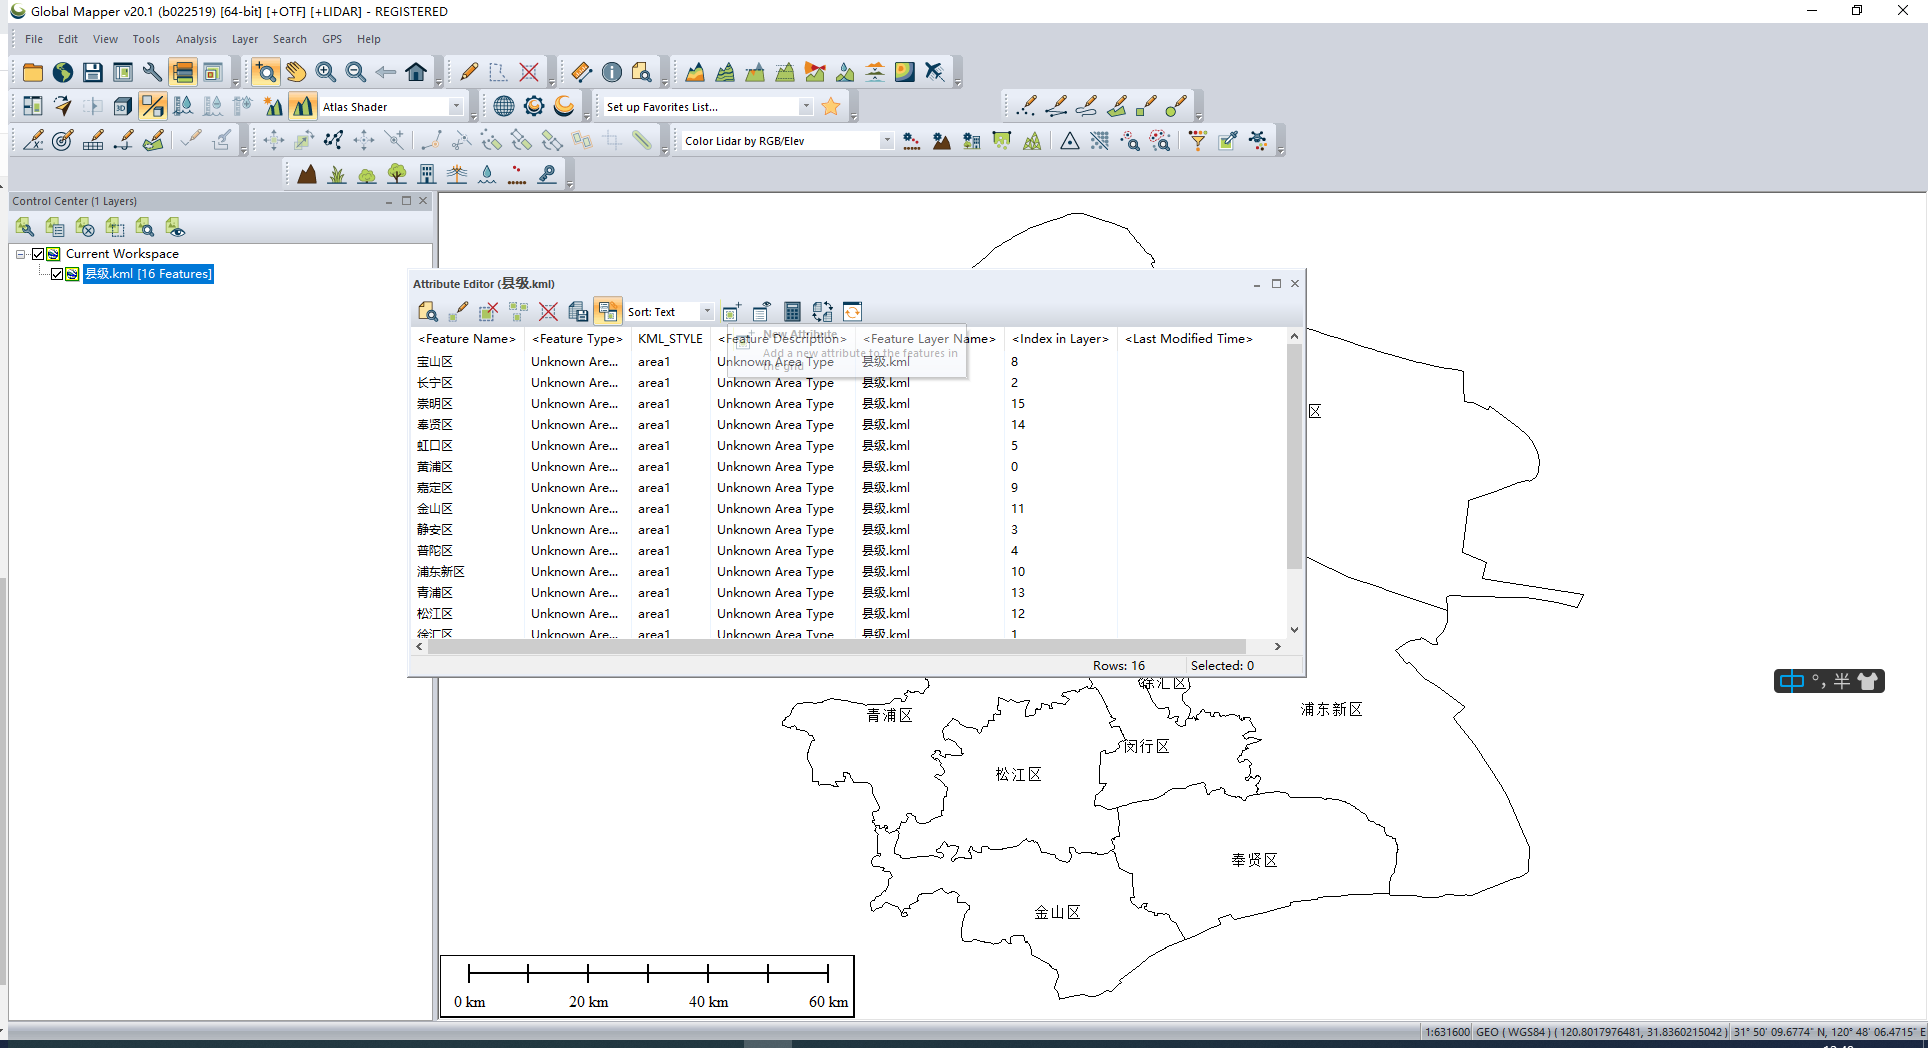Open the Measure tool
This screenshot has height=1048, width=1928.
tap(580, 72)
